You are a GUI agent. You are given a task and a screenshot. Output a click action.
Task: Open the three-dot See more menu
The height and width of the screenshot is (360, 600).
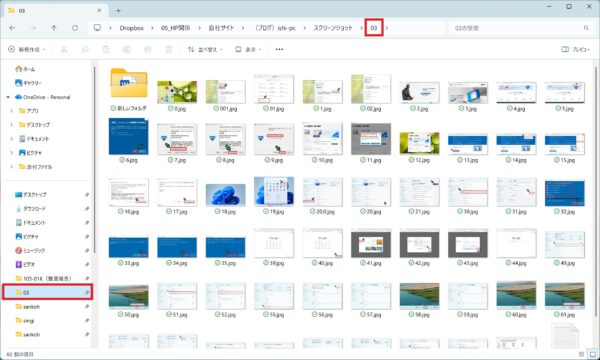pyautogui.click(x=279, y=49)
